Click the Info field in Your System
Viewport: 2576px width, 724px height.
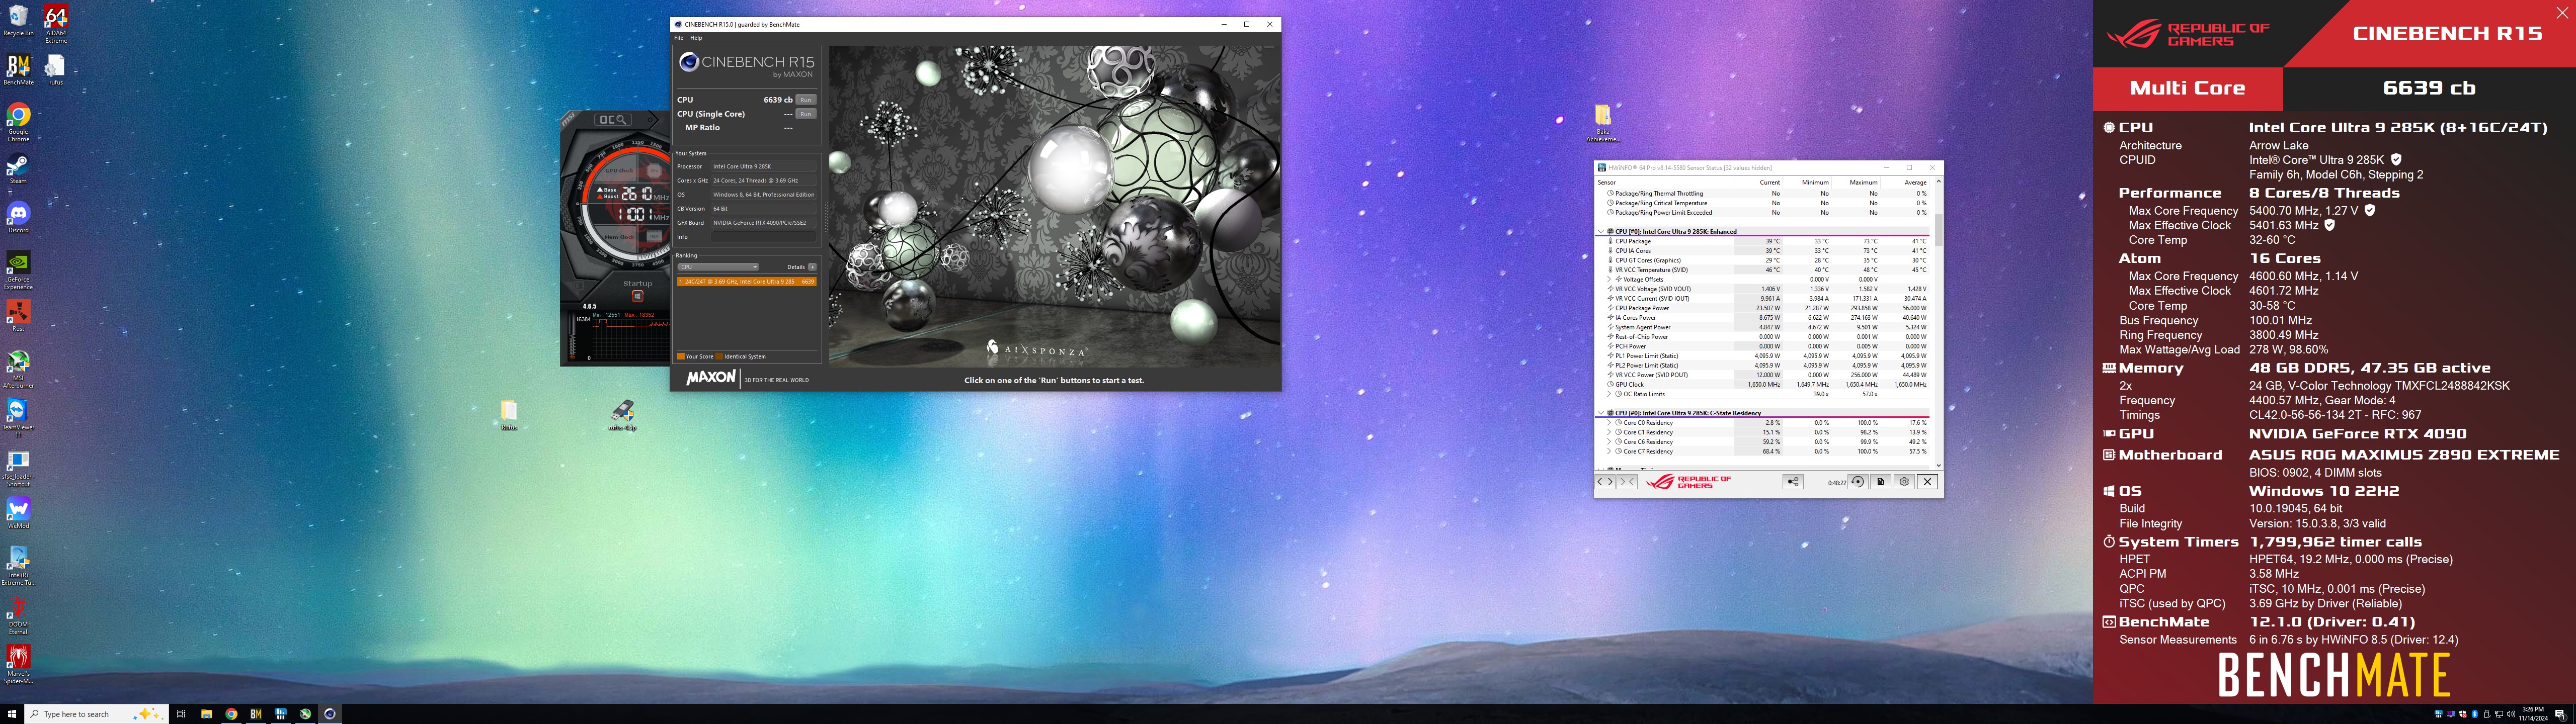pyautogui.click(x=764, y=237)
